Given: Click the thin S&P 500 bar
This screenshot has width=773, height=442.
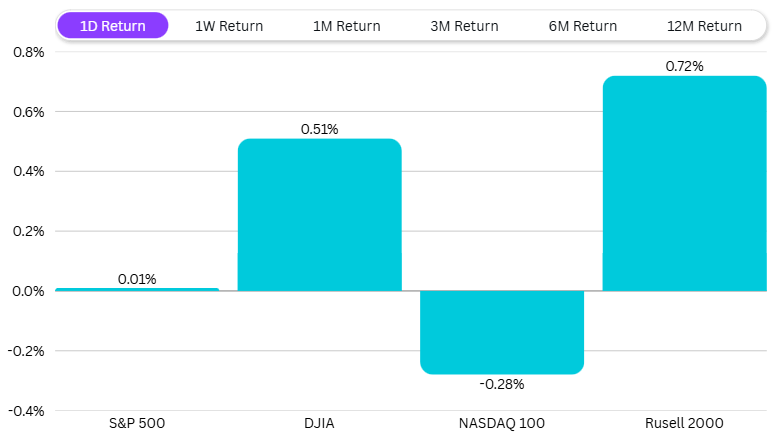Looking at the screenshot, I should pyautogui.click(x=137, y=289).
